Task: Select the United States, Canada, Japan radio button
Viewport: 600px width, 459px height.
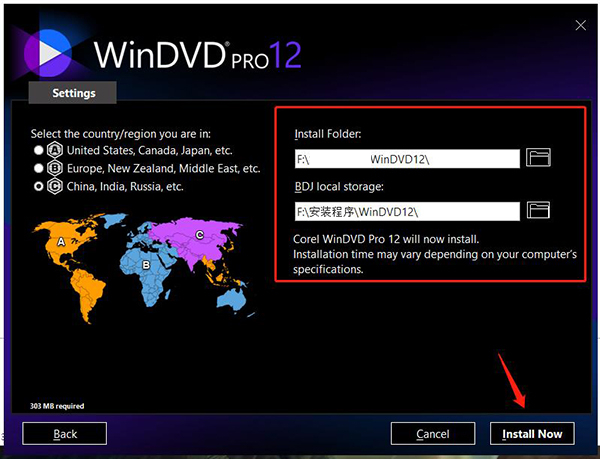Action: tap(39, 152)
